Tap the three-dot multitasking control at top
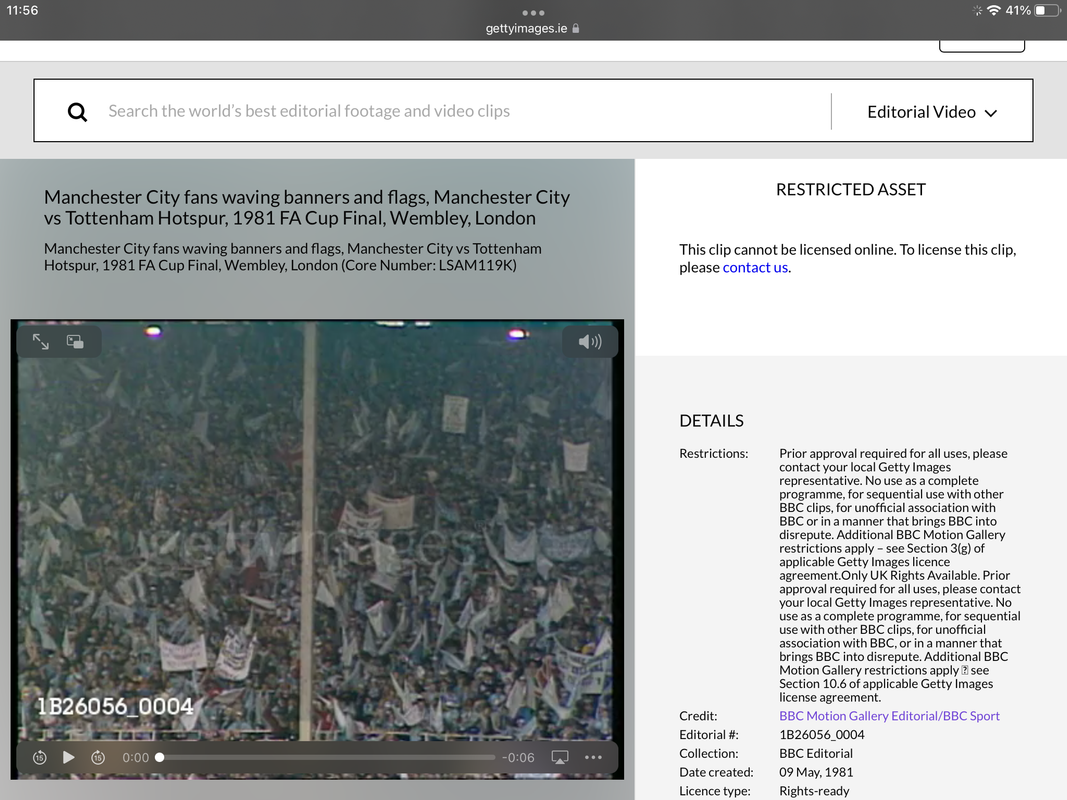 (x=533, y=12)
